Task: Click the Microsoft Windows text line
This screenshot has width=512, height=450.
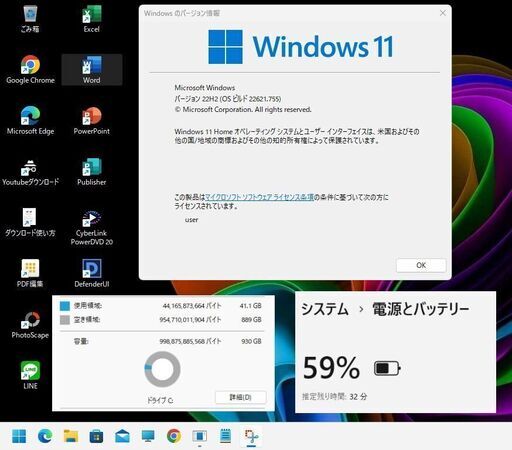Action: [x=205, y=88]
